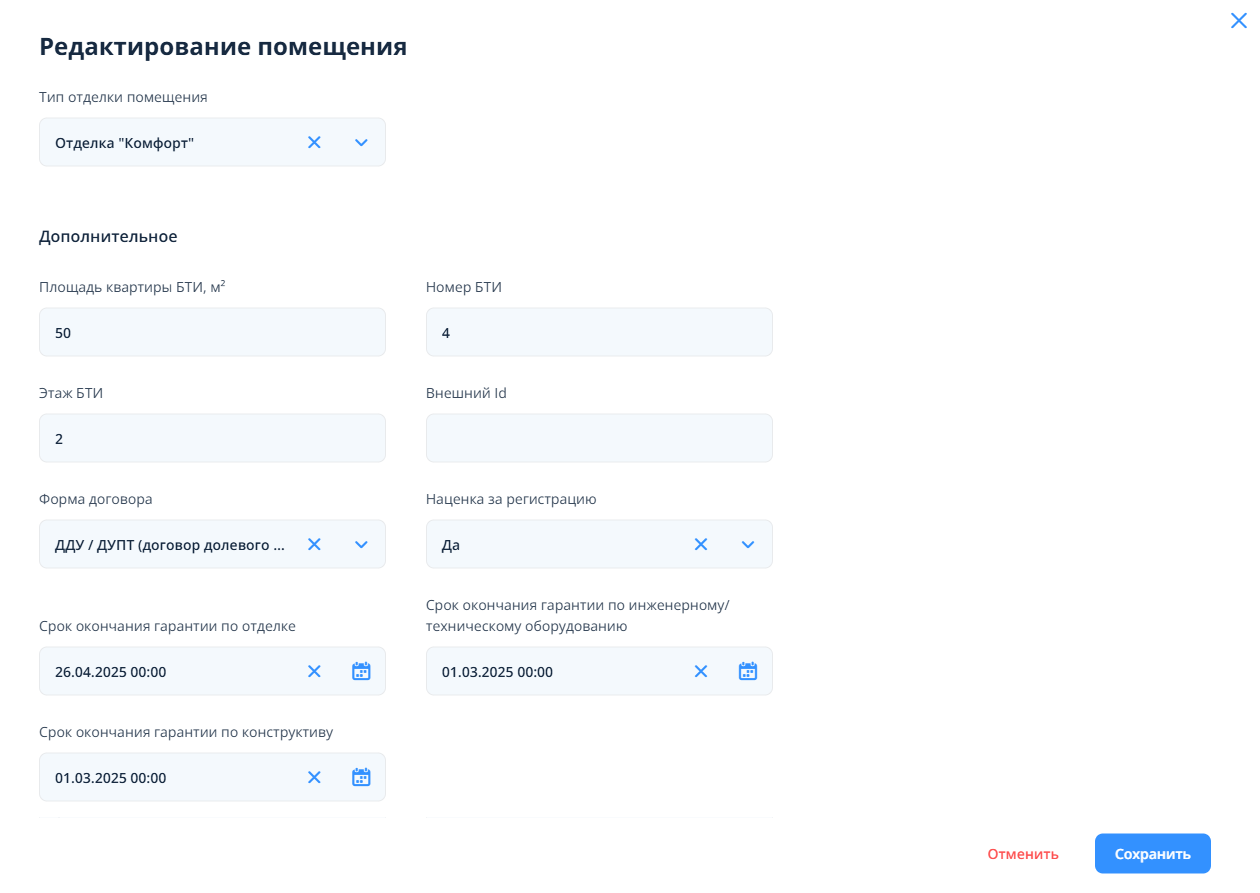
Task: Clear the "Отделка Комфорт" finish type selection
Action: (x=314, y=143)
